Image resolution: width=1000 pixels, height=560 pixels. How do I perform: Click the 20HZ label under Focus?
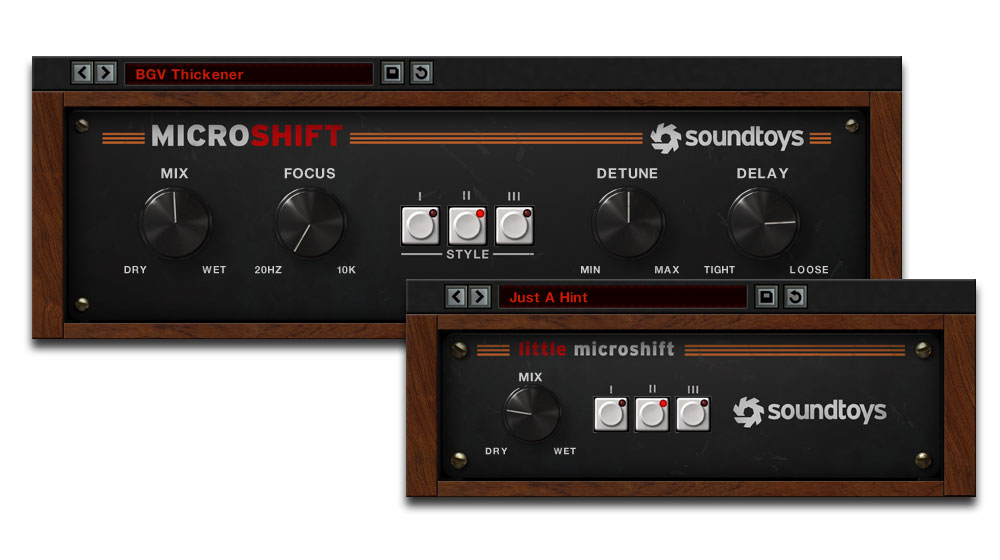point(268,270)
